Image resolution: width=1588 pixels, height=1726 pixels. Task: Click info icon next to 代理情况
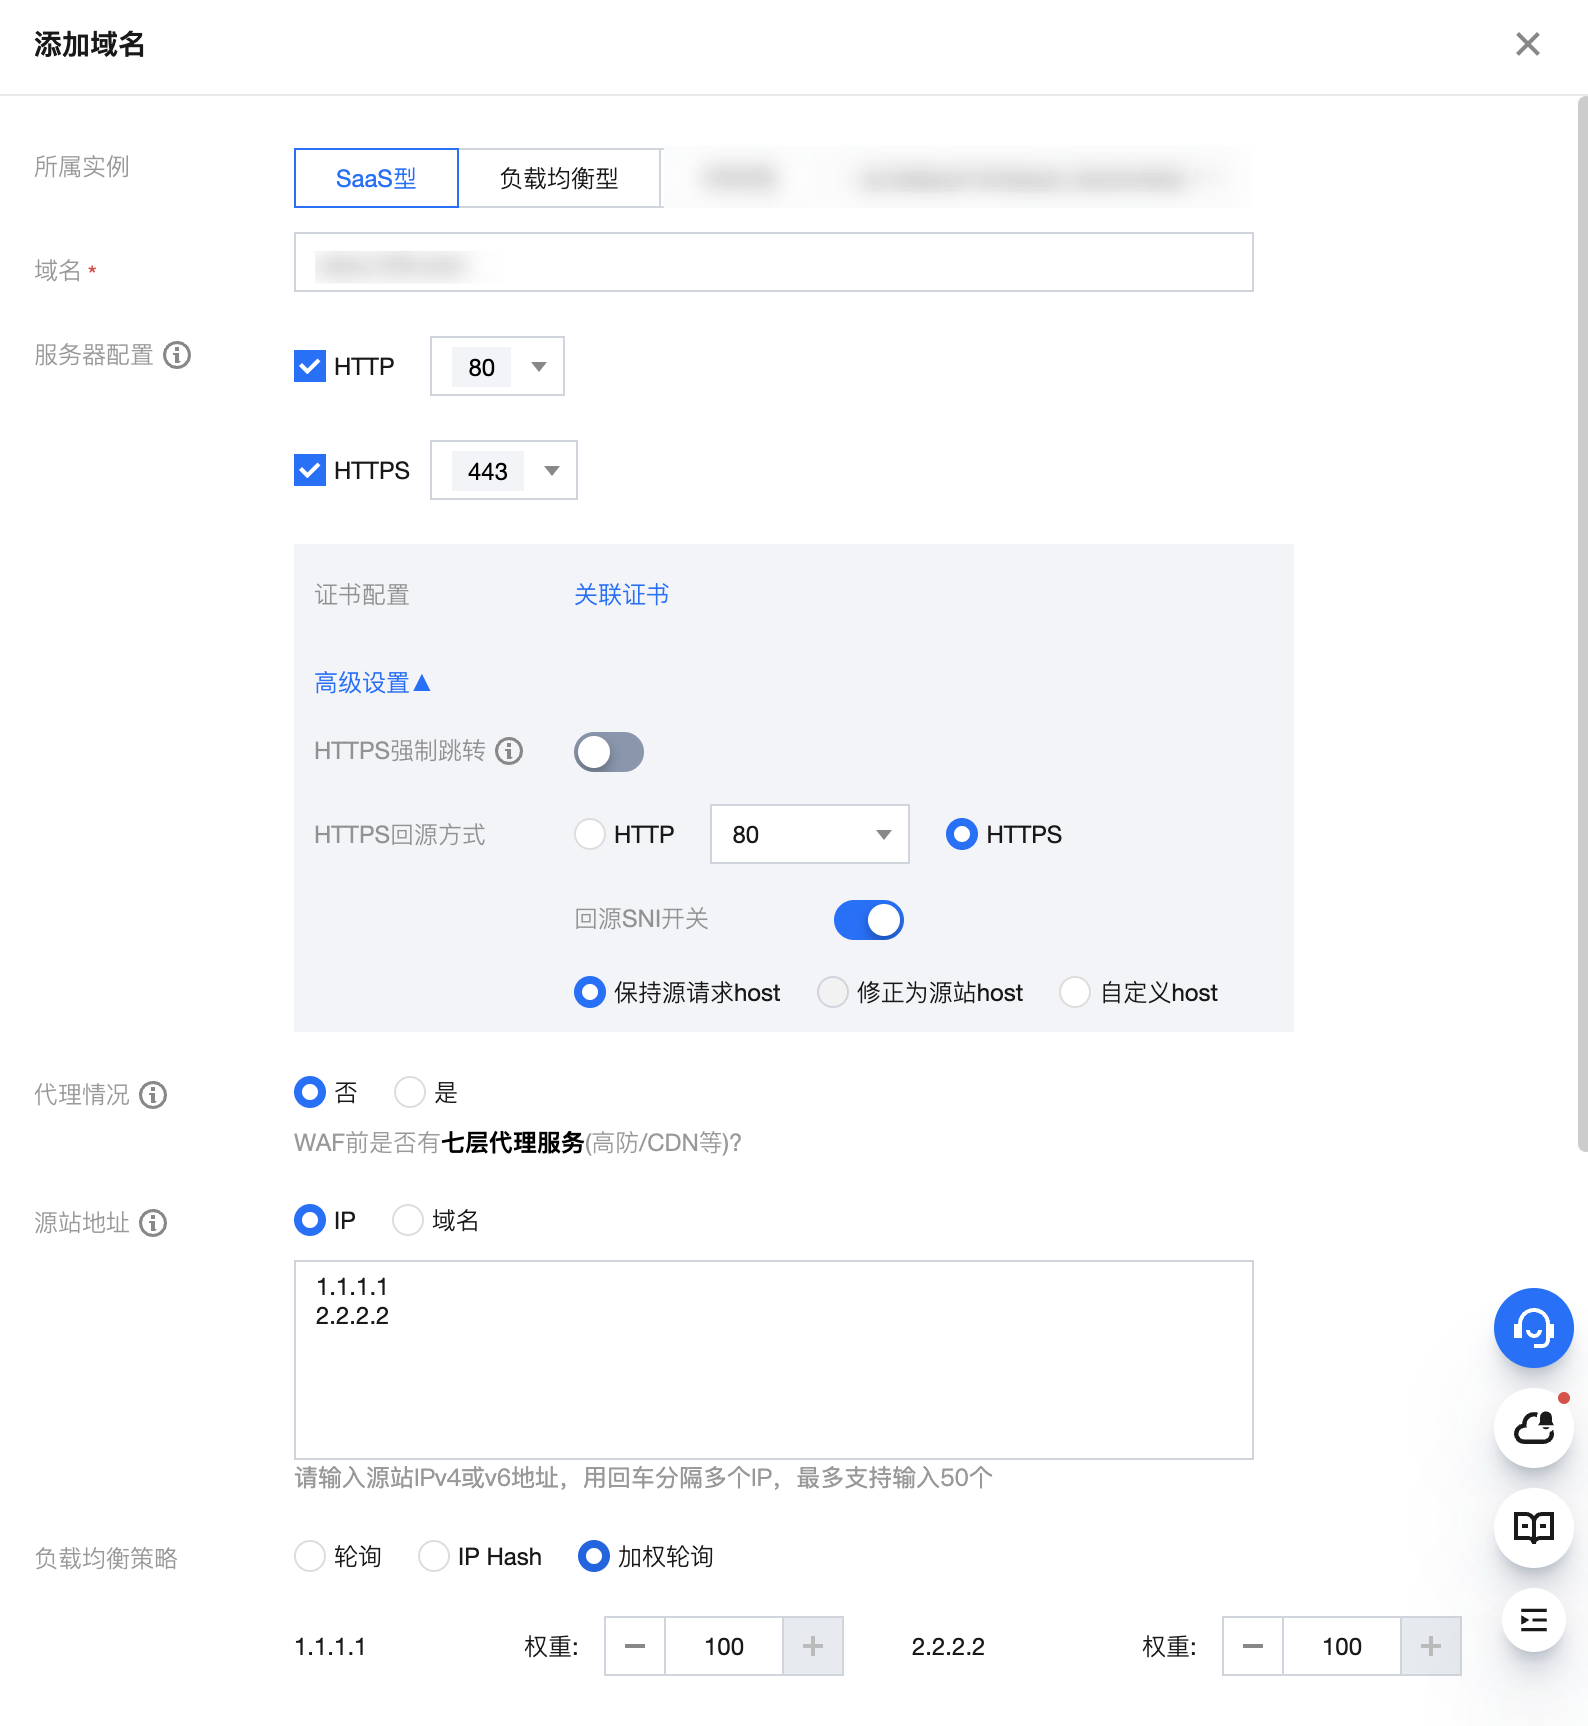(153, 1095)
